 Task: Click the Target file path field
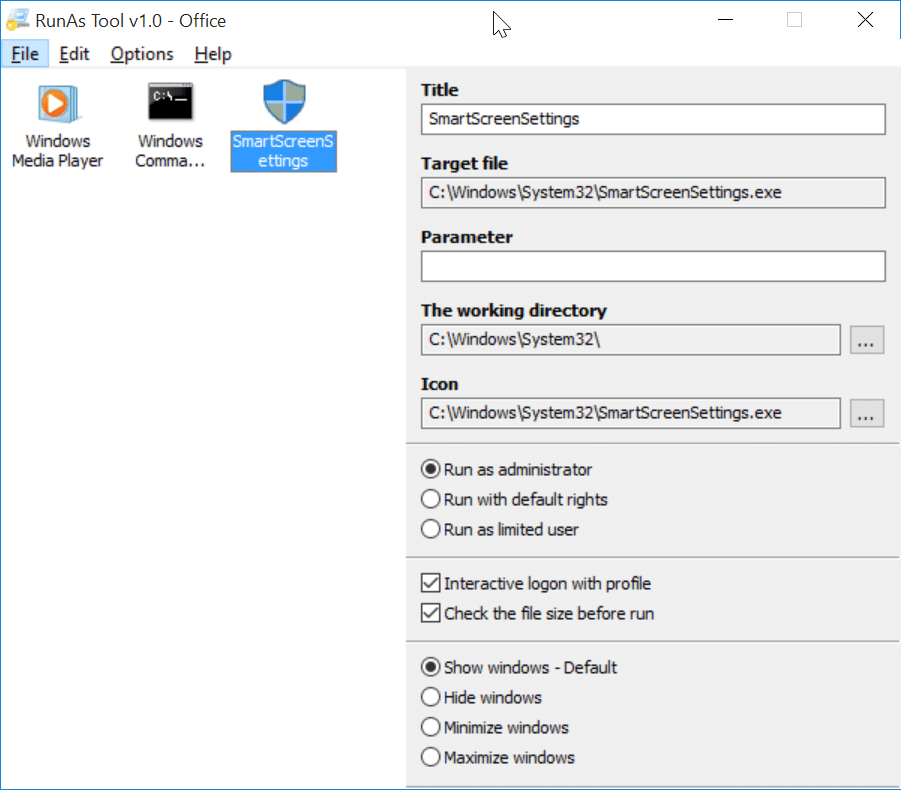point(653,192)
